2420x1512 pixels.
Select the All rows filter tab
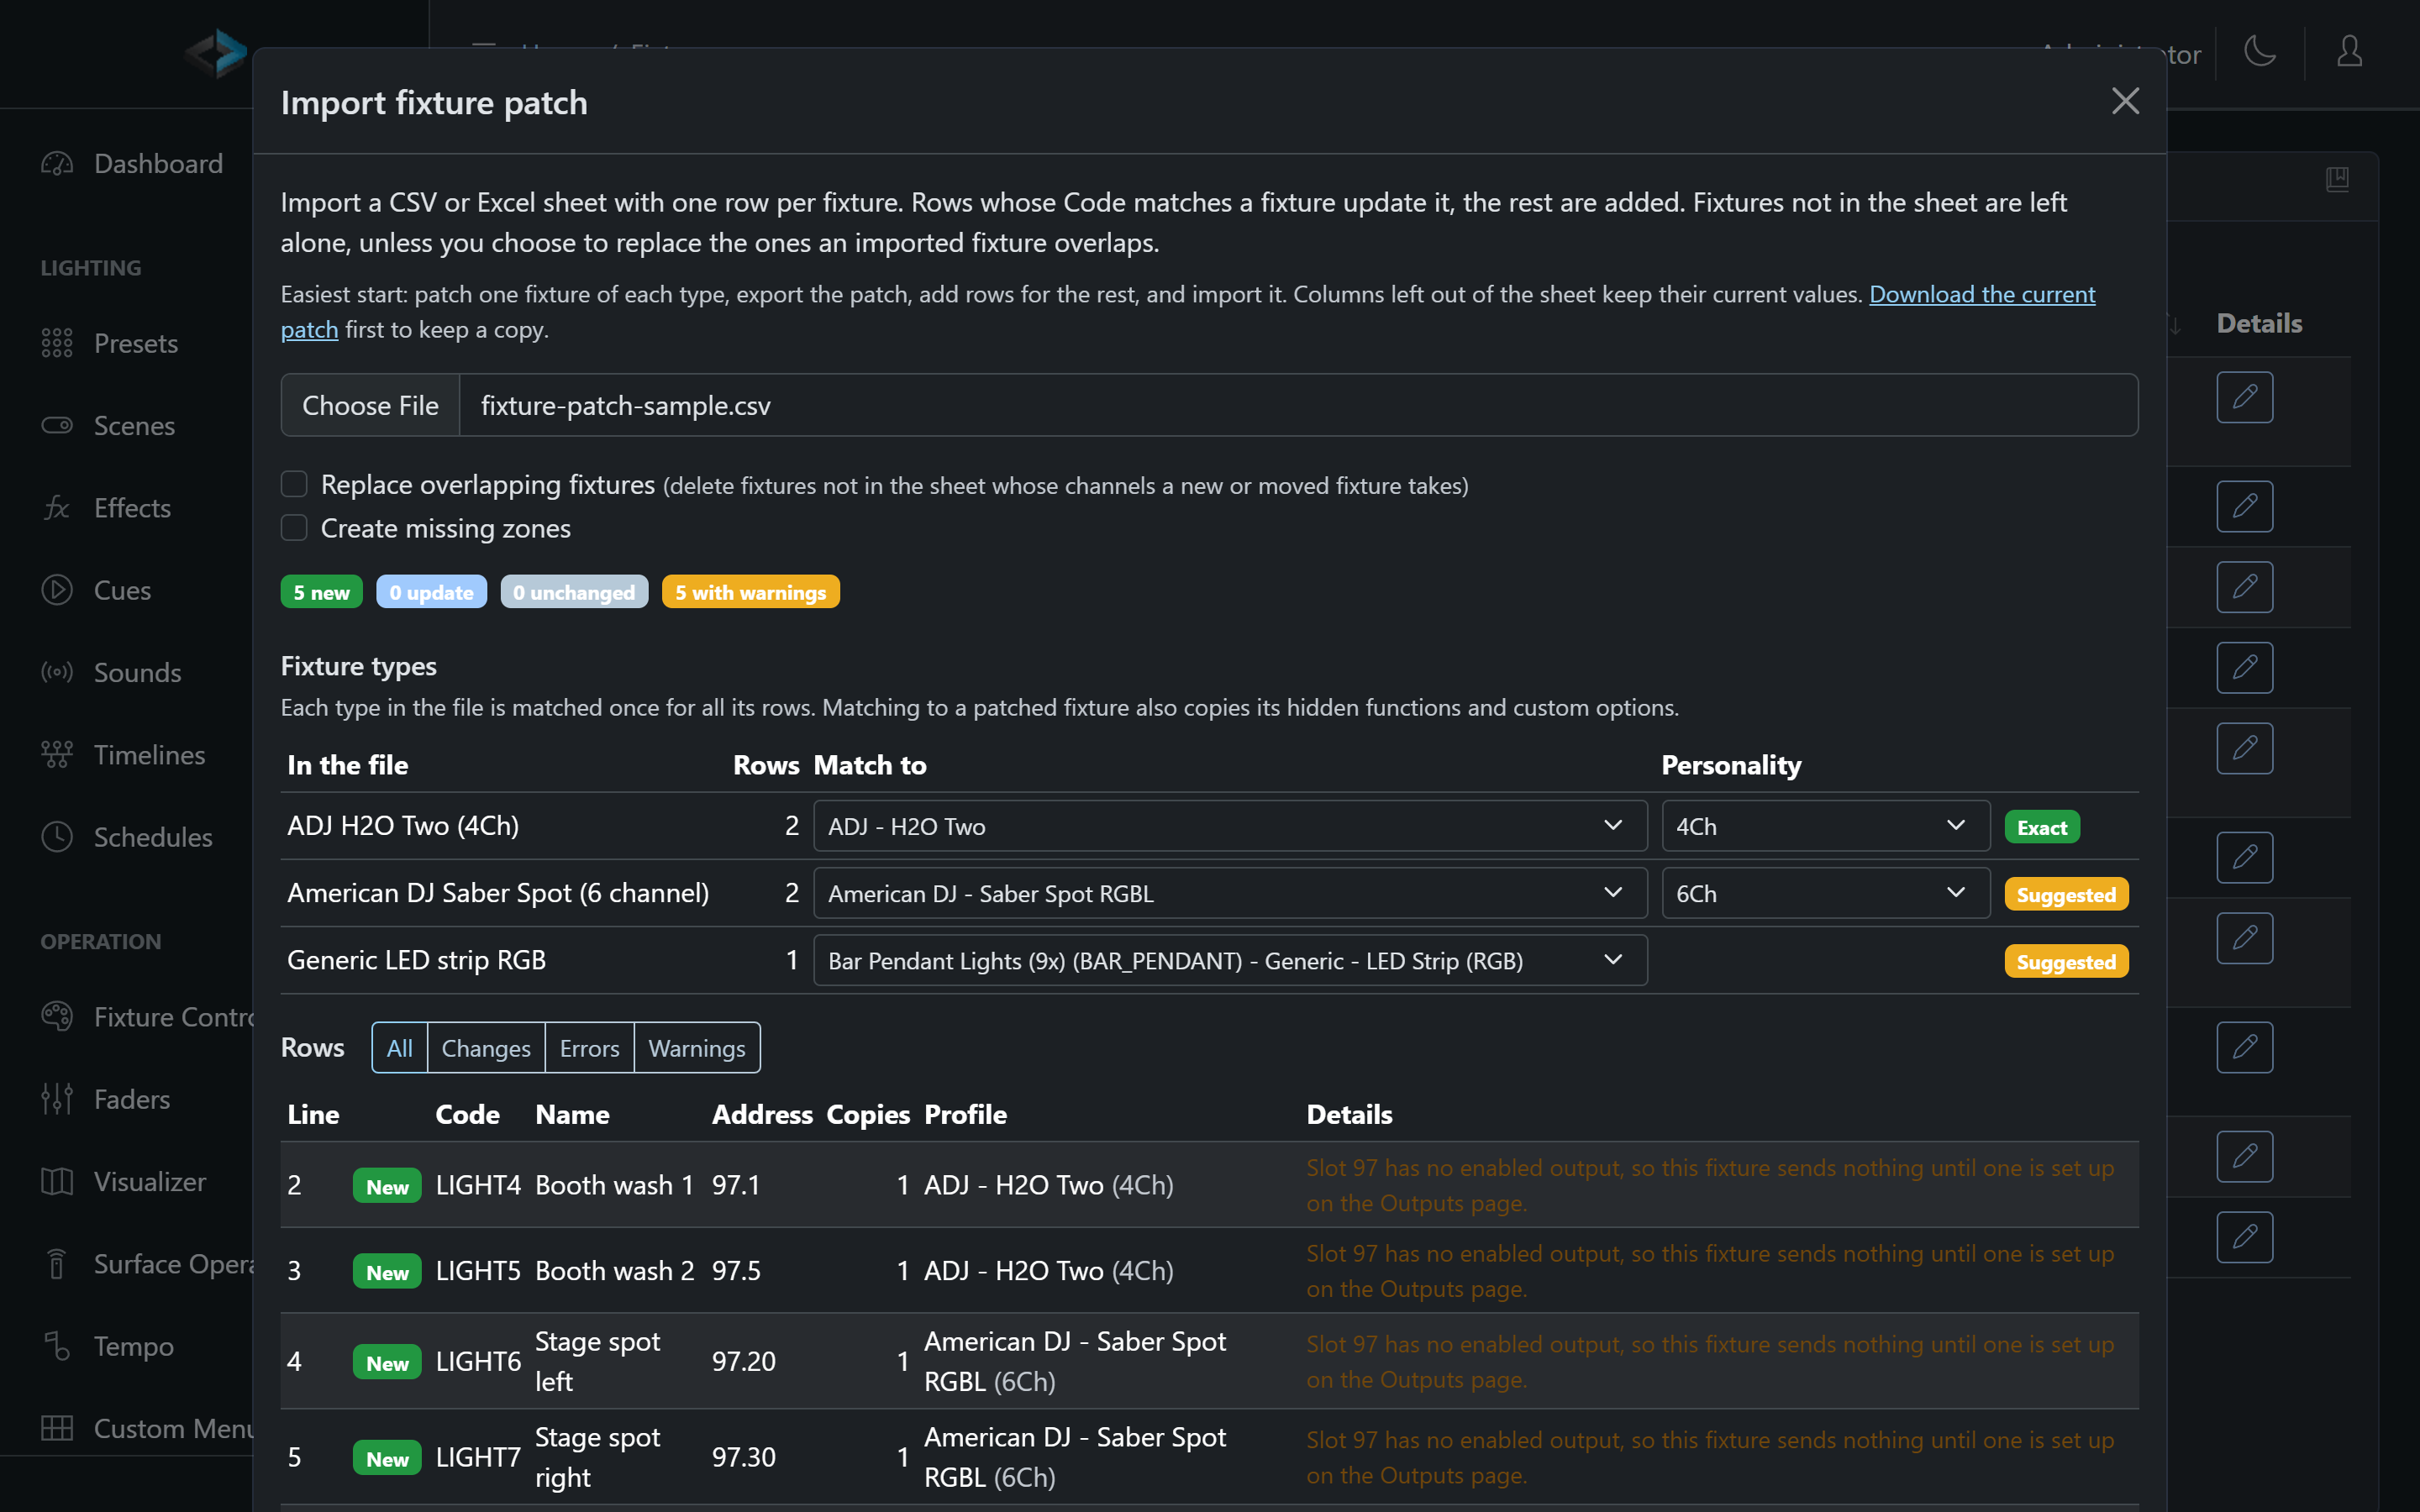coord(400,1047)
